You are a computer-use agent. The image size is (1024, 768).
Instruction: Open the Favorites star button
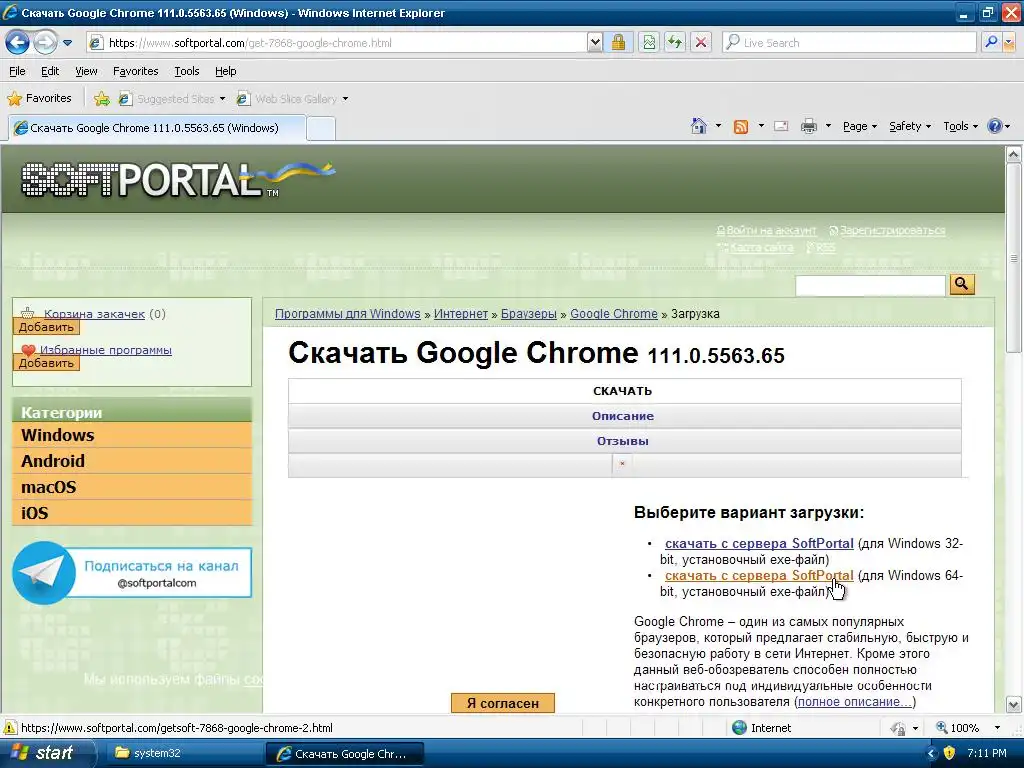(x=39, y=99)
